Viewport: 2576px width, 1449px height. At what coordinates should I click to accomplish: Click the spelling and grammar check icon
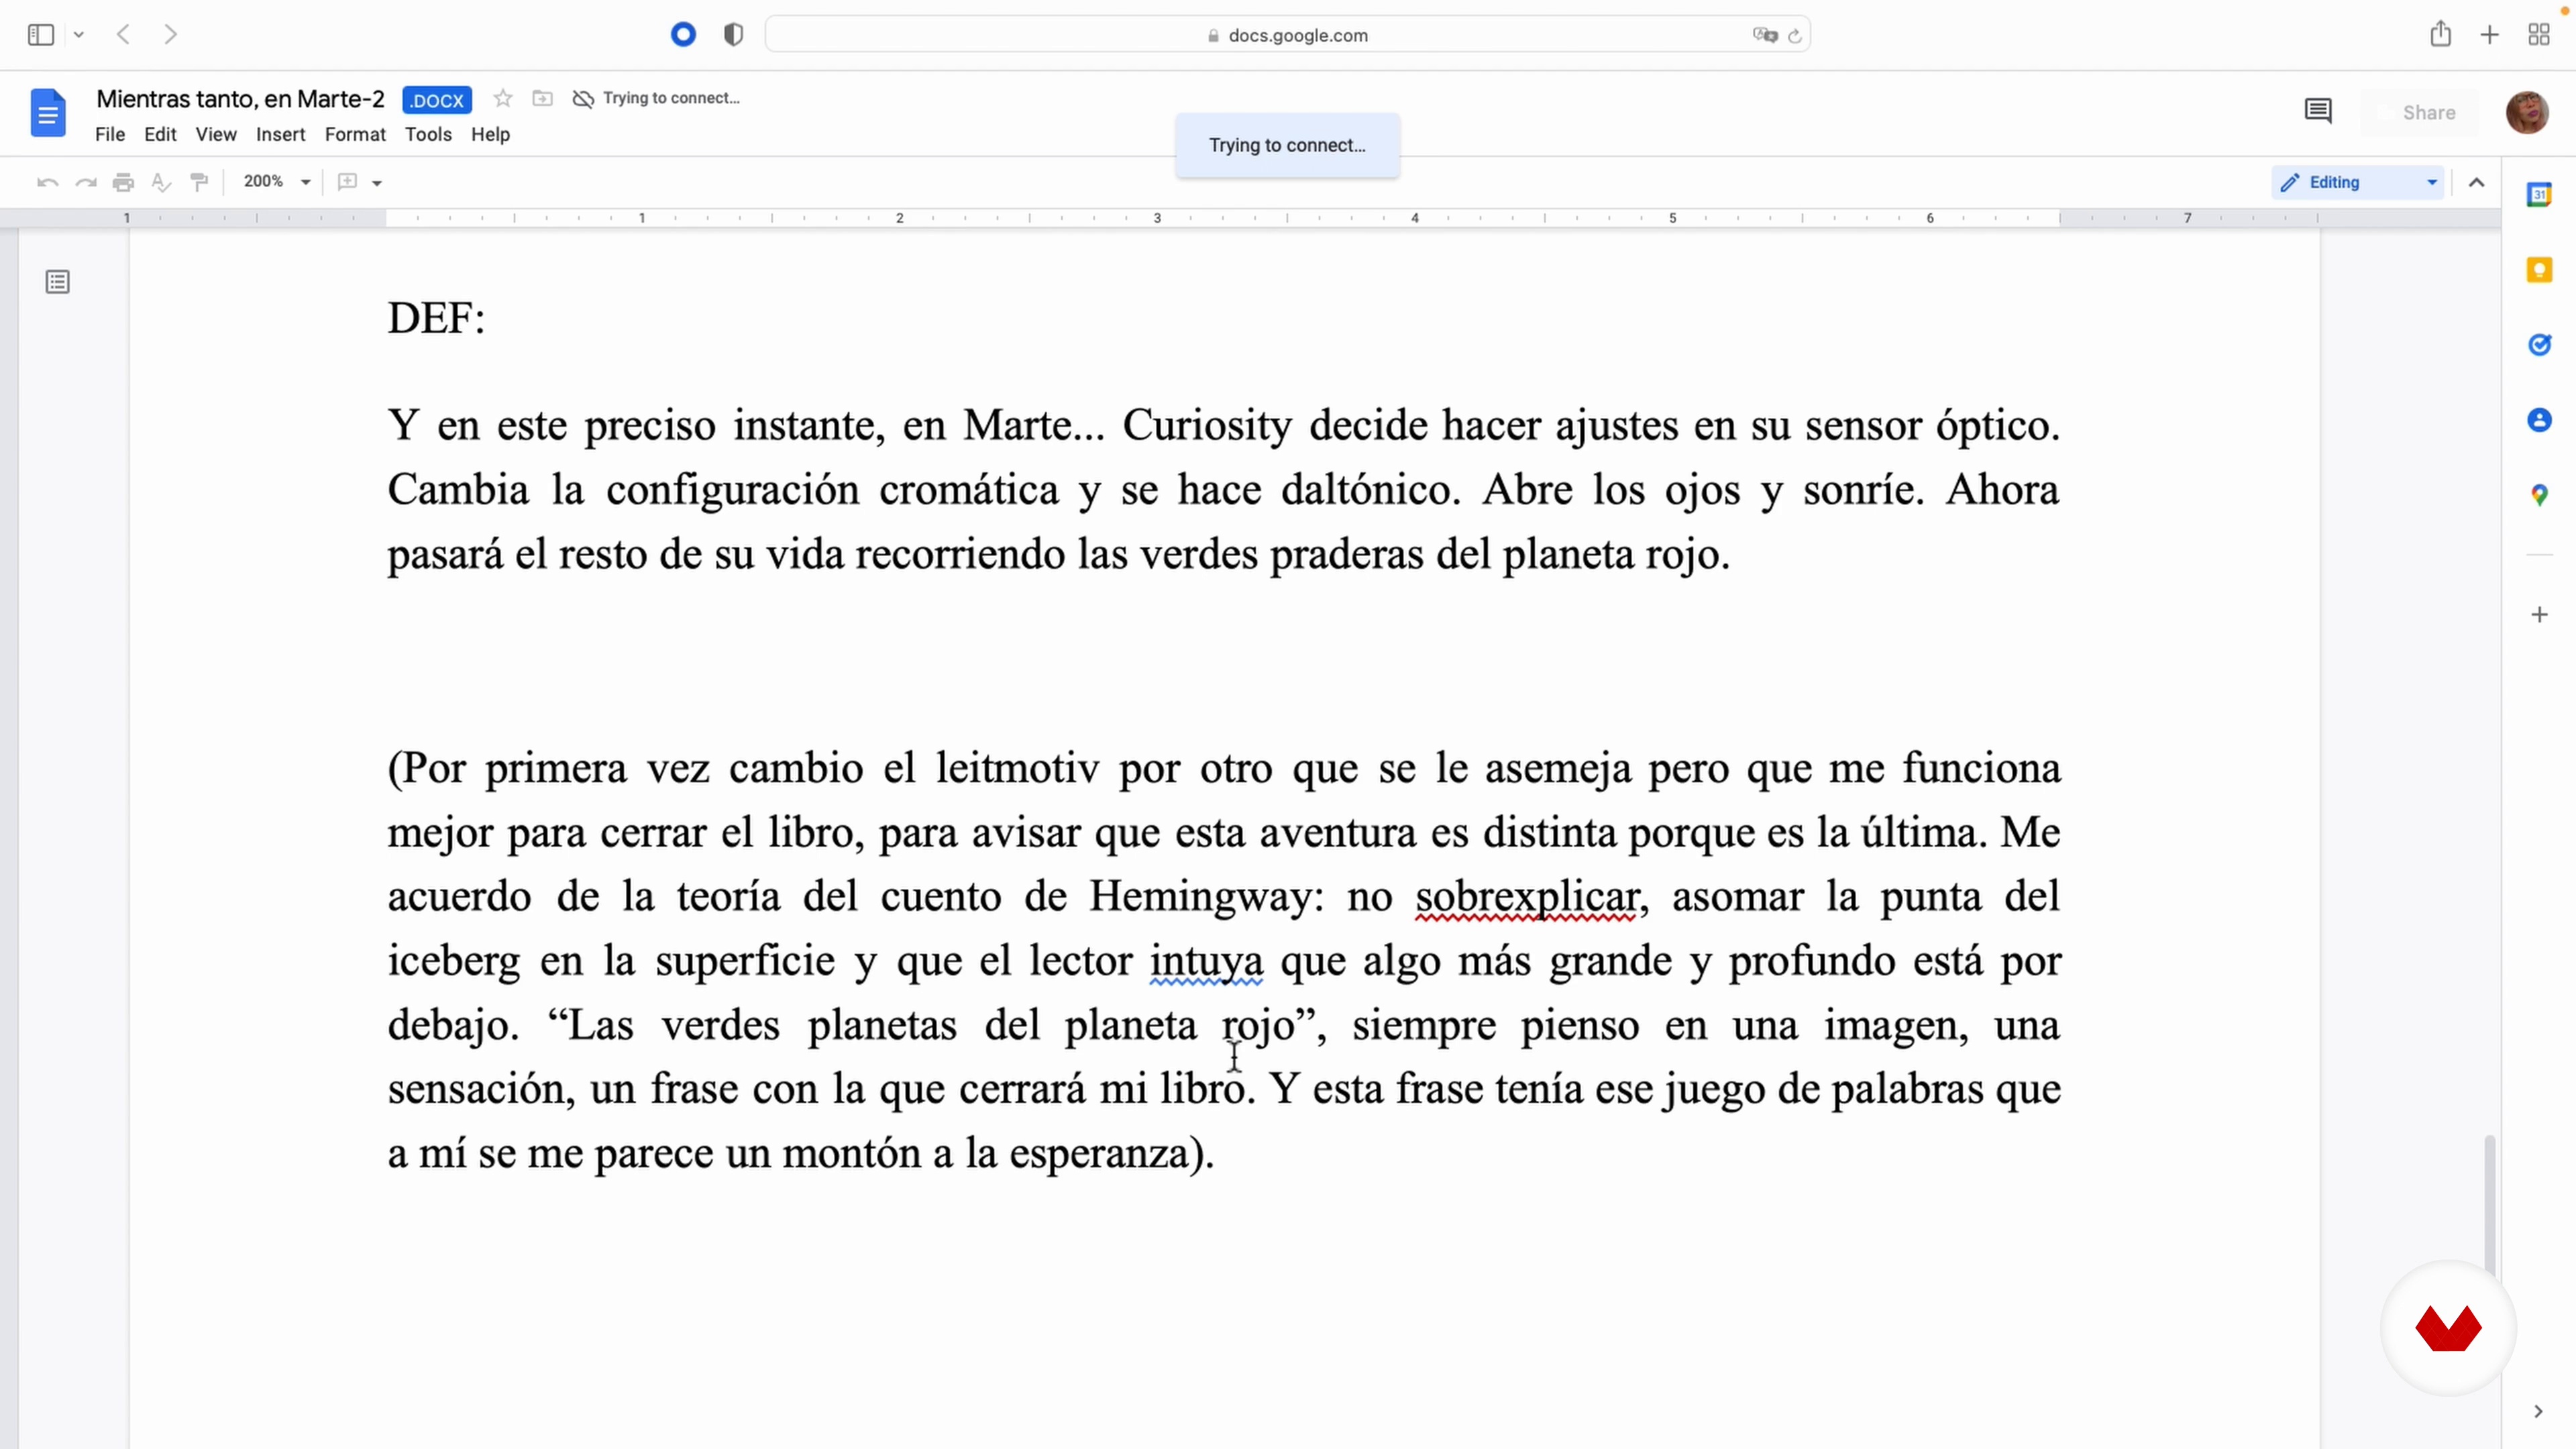coord(161,182)
